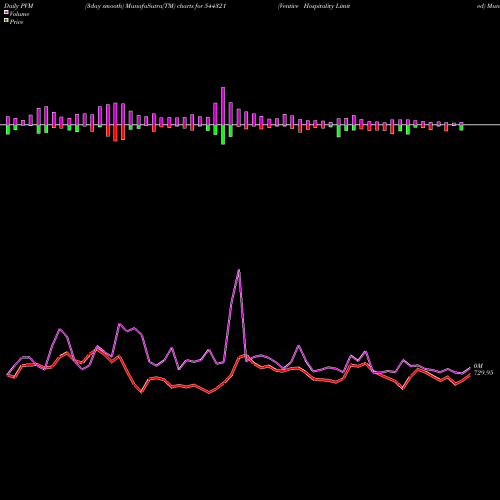The image size is (500, 500).
Task: Click the 'Daily PVM' title text
Action: 19,6
